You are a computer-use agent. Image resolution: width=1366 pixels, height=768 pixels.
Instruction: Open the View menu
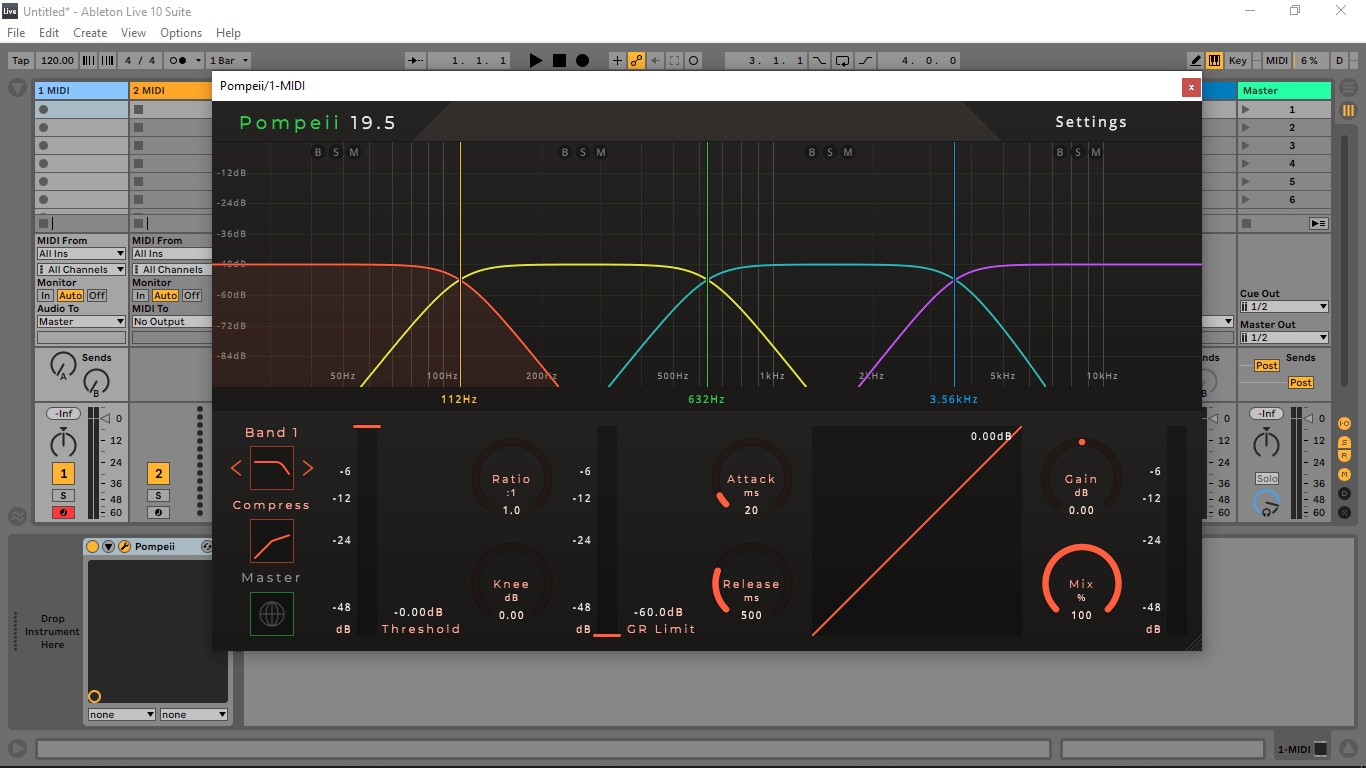point(133,33)
